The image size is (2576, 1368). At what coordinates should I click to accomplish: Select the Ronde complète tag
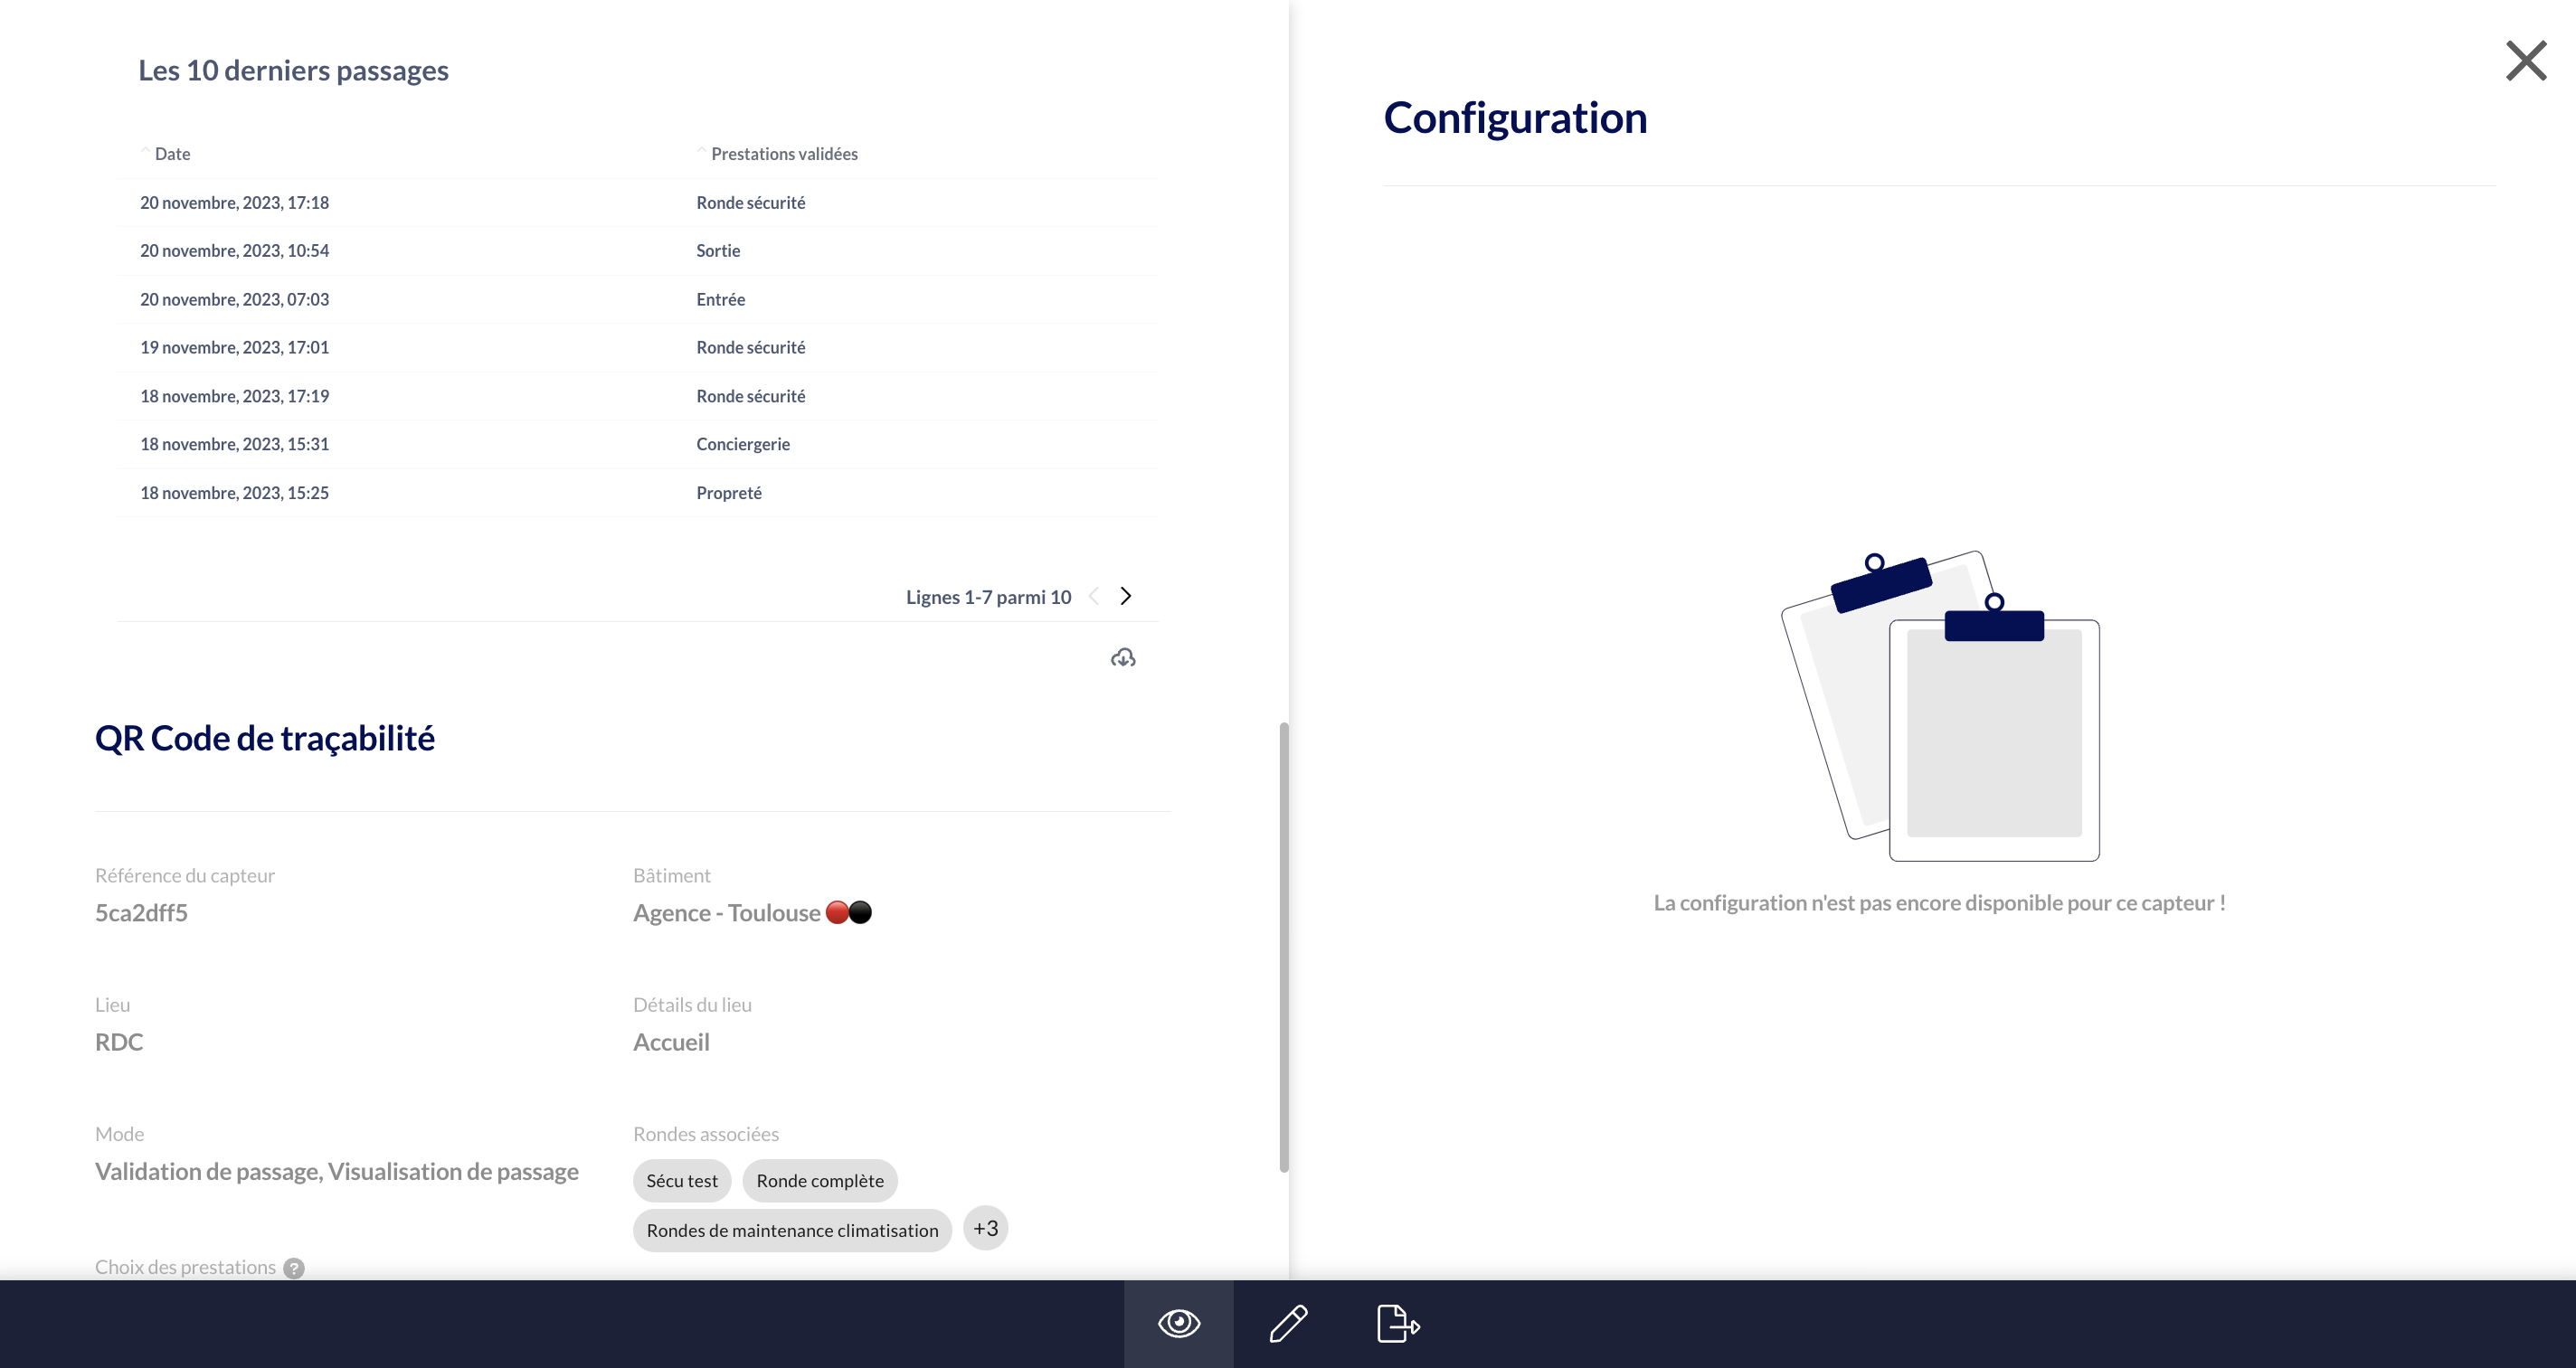pyautogui.click(x=819, y=1181)
